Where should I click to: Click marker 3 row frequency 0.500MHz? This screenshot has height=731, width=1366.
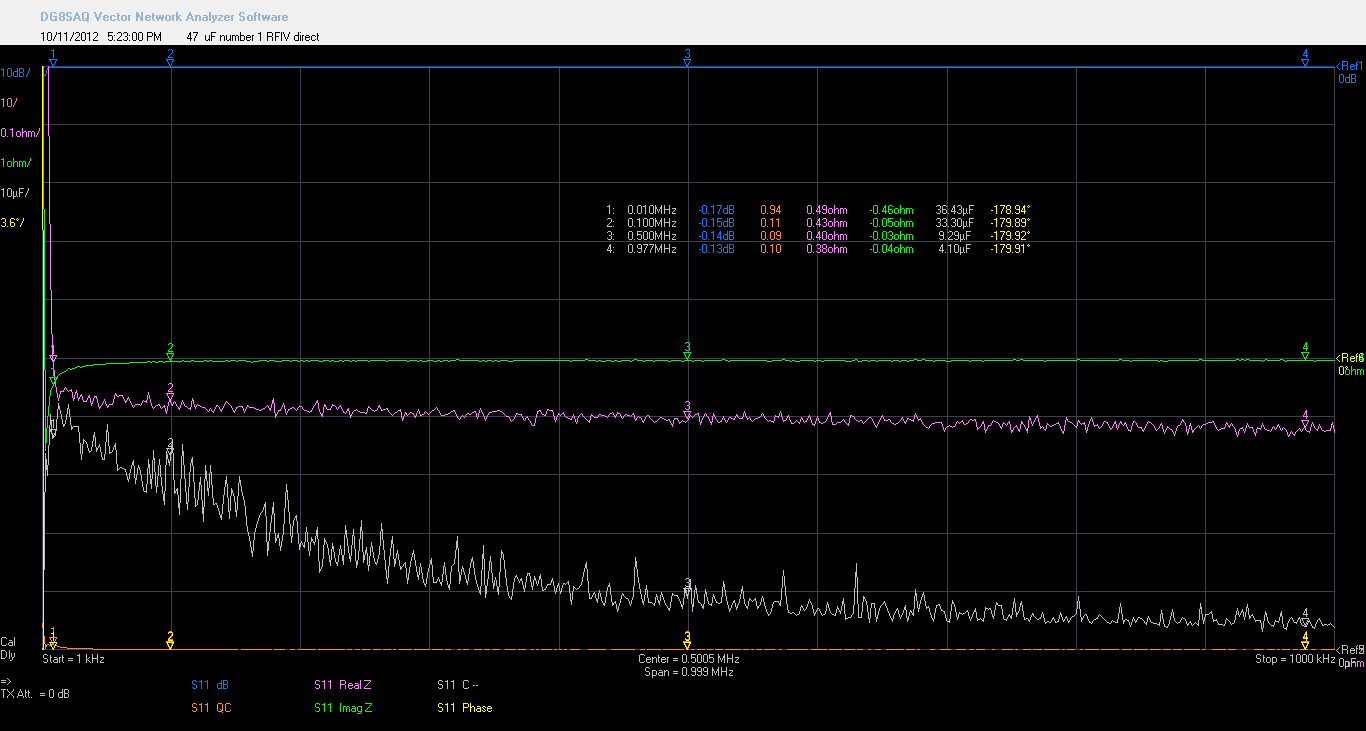(652, 236)
